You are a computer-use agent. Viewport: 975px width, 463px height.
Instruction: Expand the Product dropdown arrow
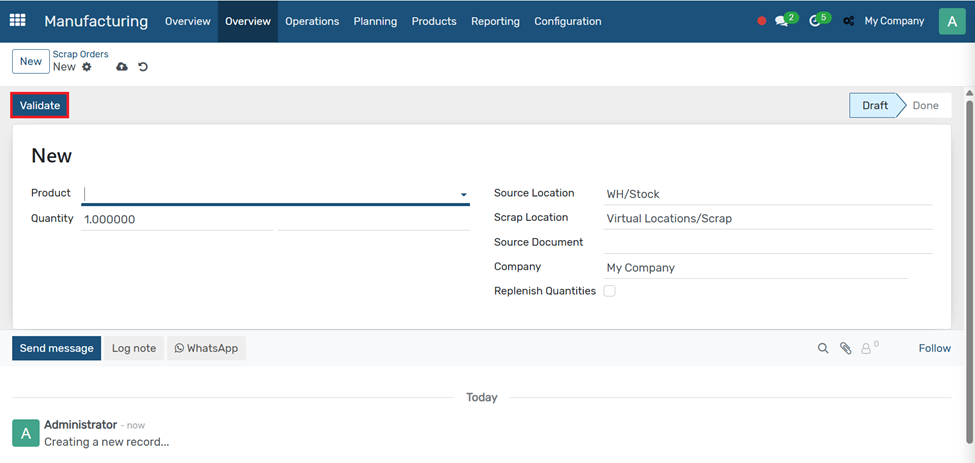(463, 195)
